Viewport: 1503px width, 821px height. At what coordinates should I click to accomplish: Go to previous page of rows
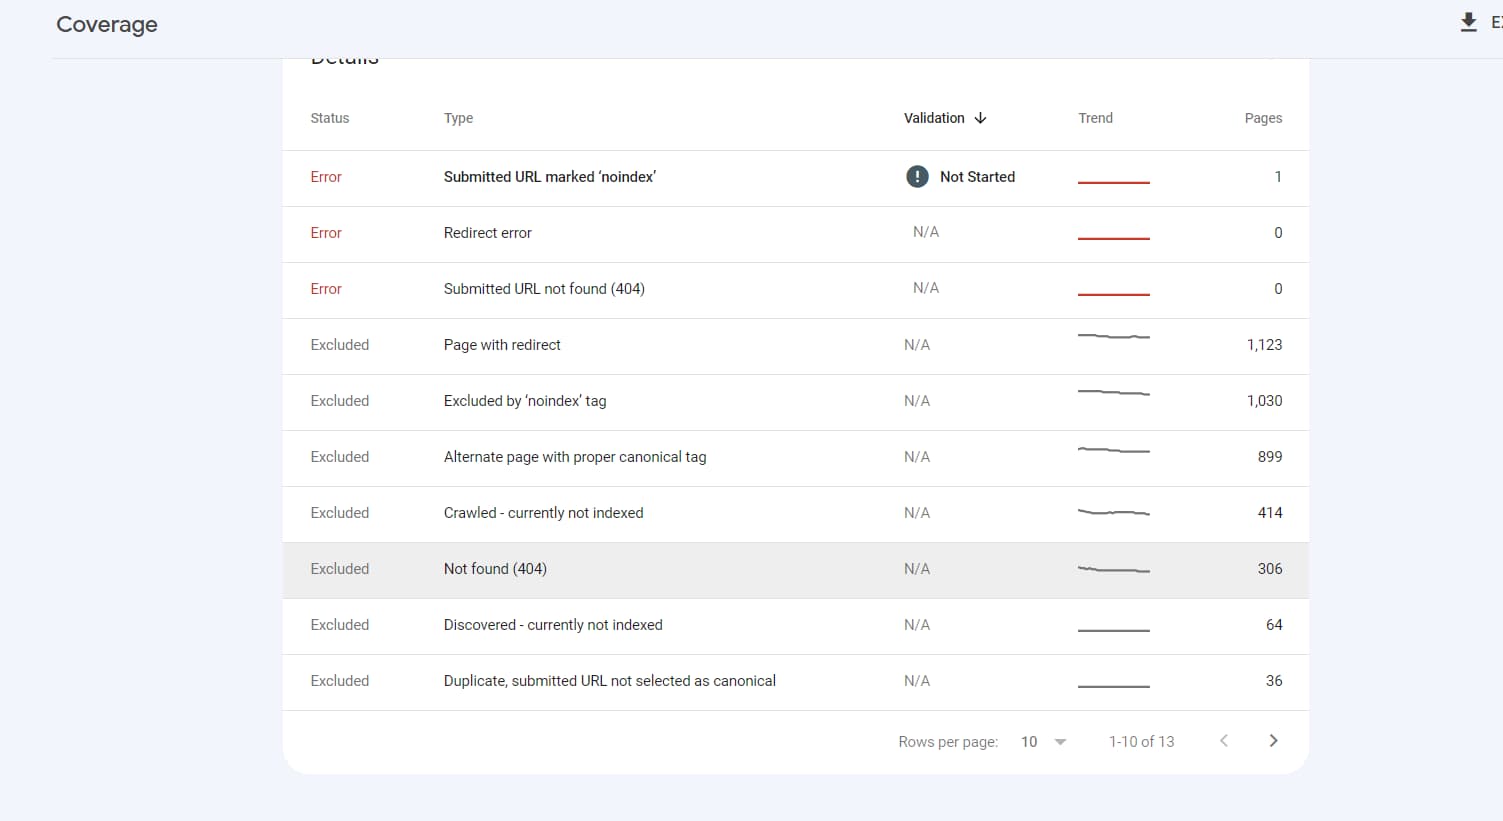pos(1224,741)
